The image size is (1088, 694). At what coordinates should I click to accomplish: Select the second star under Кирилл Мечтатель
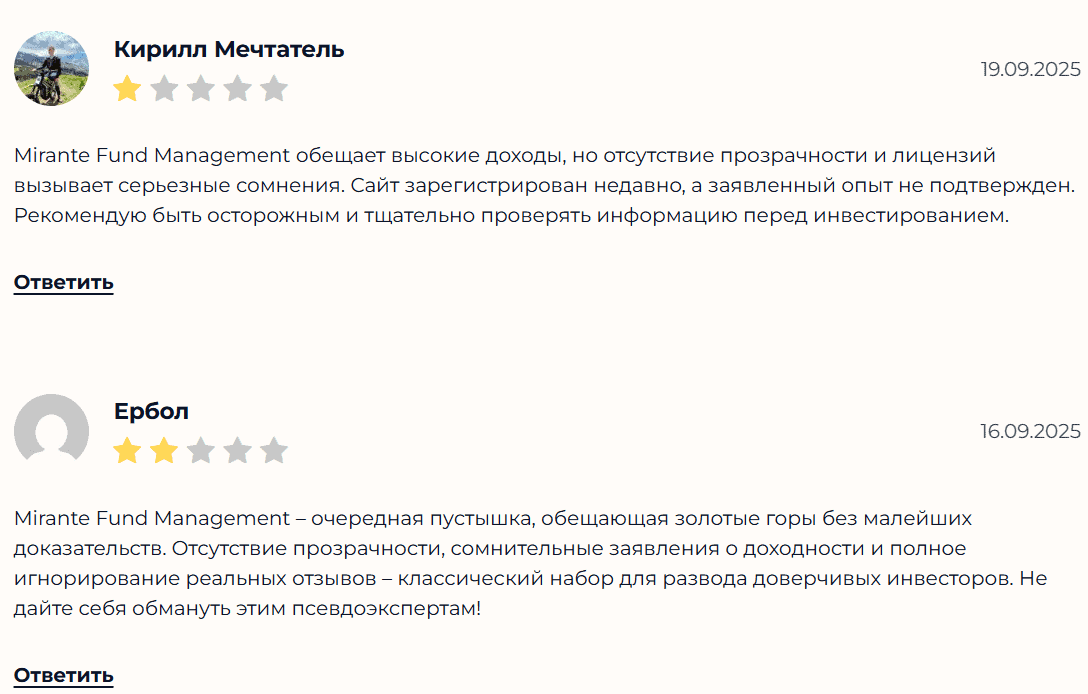[162, 89]
